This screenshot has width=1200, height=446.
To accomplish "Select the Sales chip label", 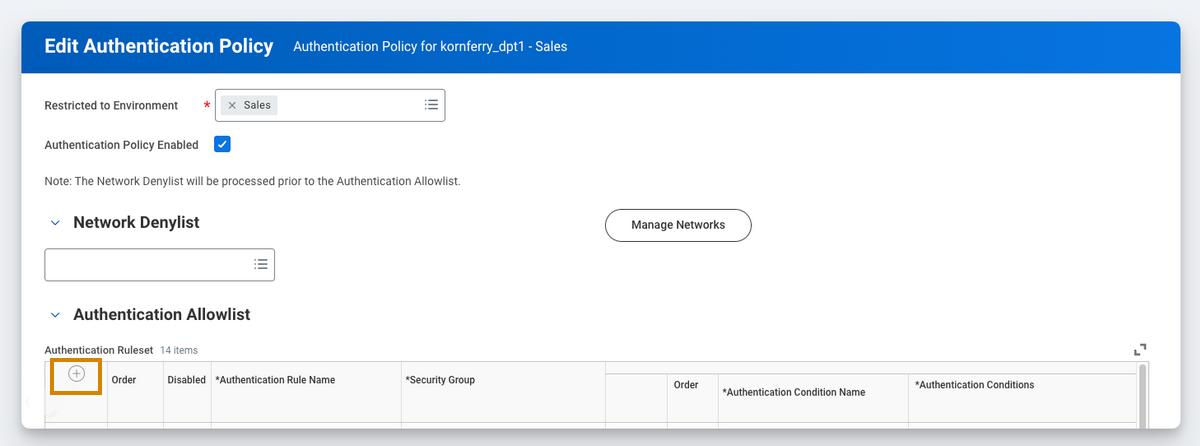I will point(258,105).
